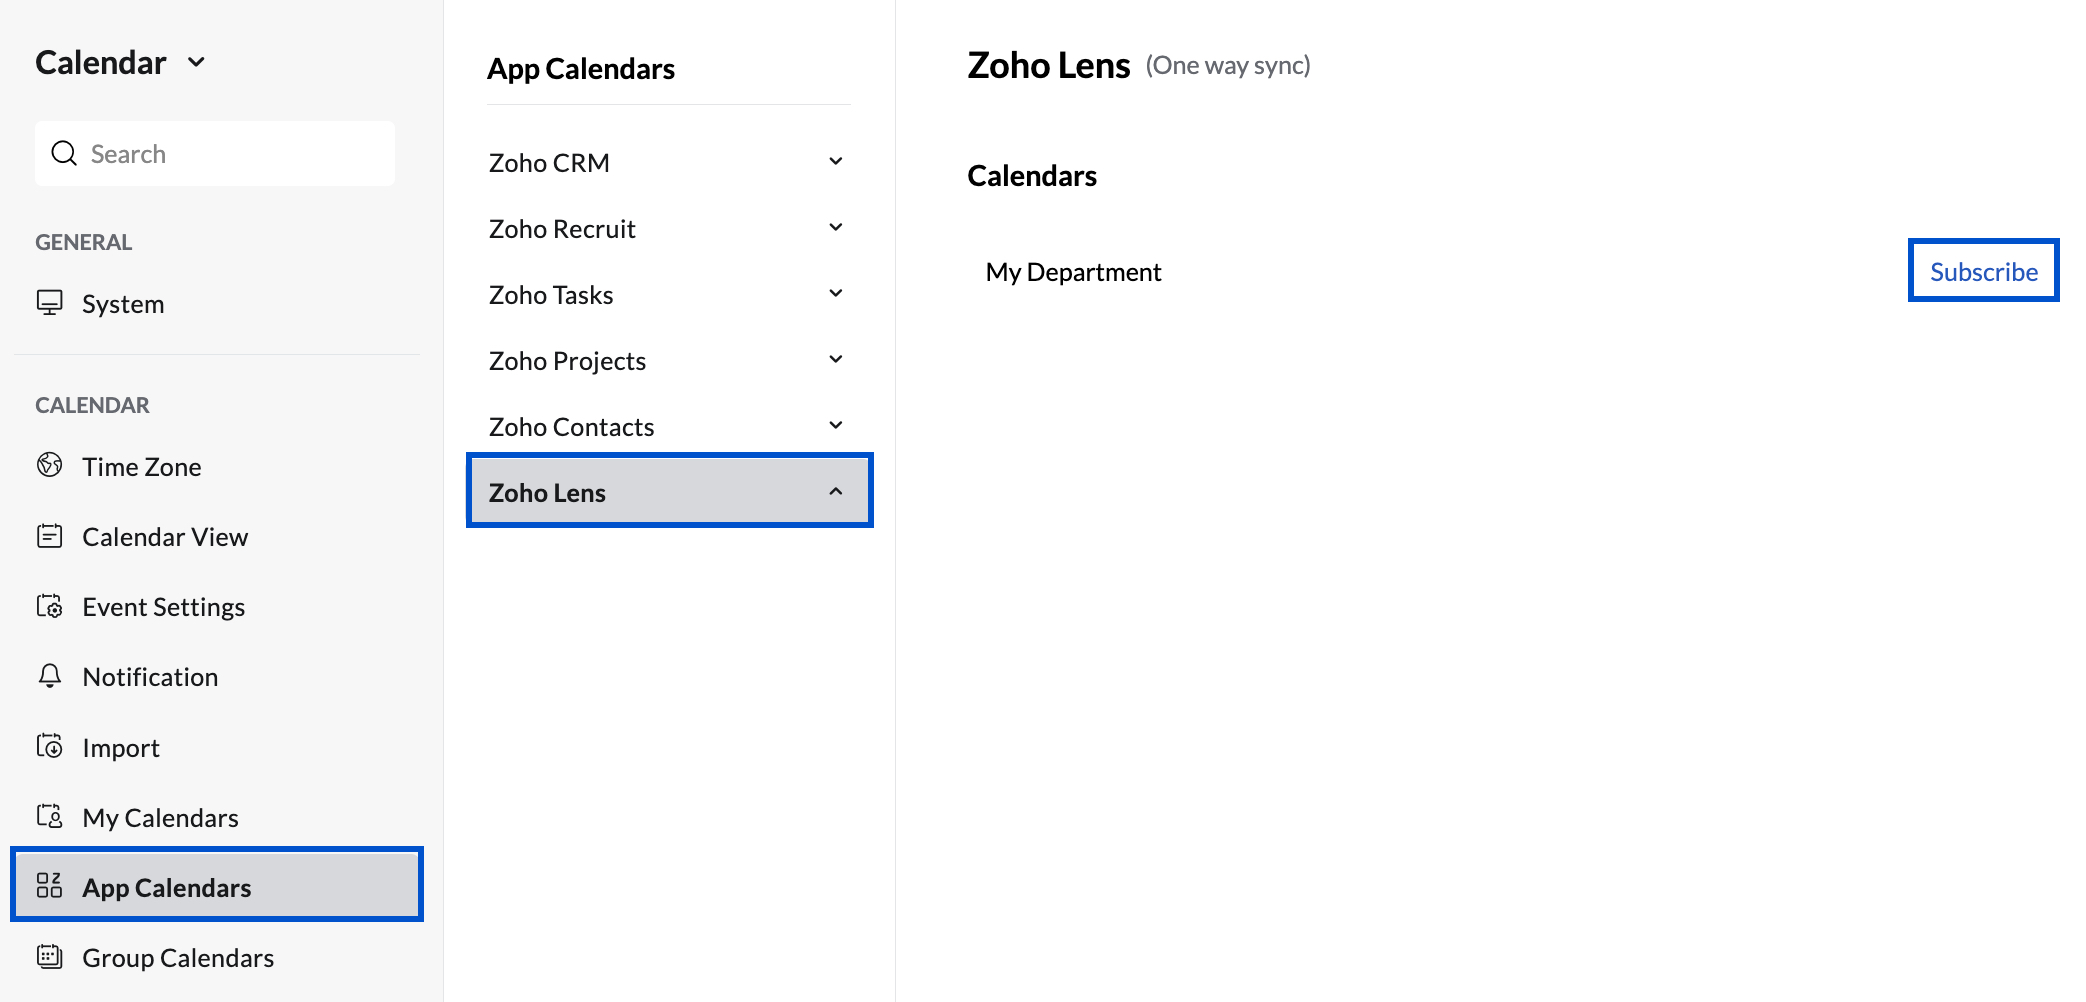Click the App Calendars grid icon
This screenshot has width=2086, height=1002.
tap(49, 886)
